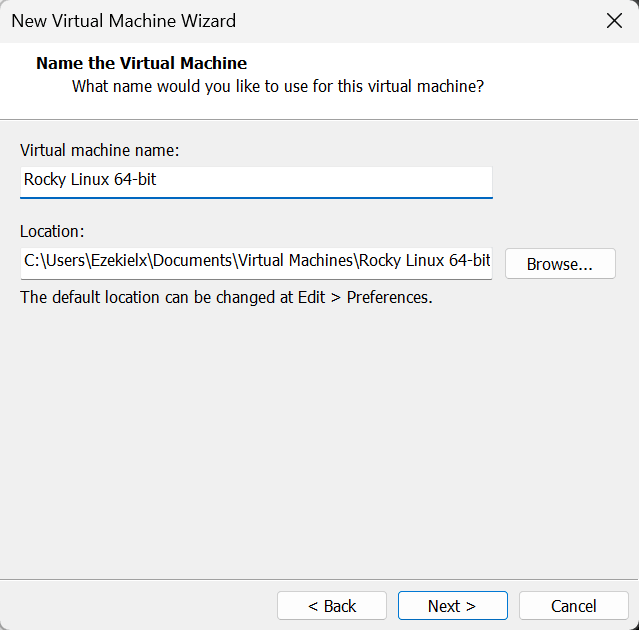This screenshot has height=630, width=639.
Task: Proceed with the Next > button
Action: click(x=452, y=606)
